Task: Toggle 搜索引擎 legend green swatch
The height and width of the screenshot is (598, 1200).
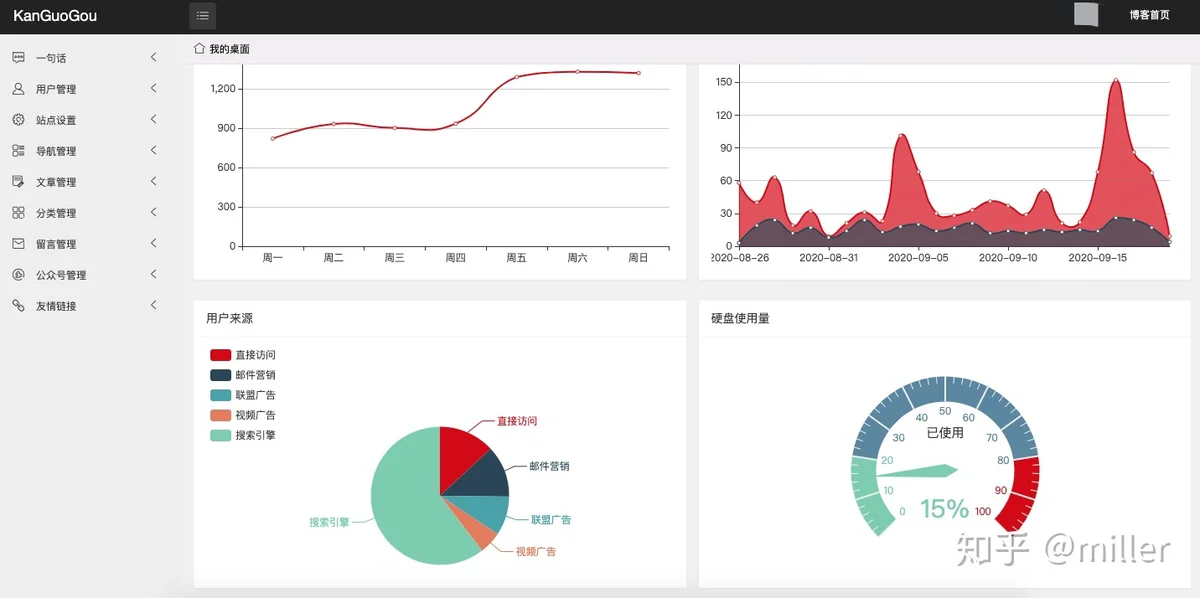Action: 220,435
